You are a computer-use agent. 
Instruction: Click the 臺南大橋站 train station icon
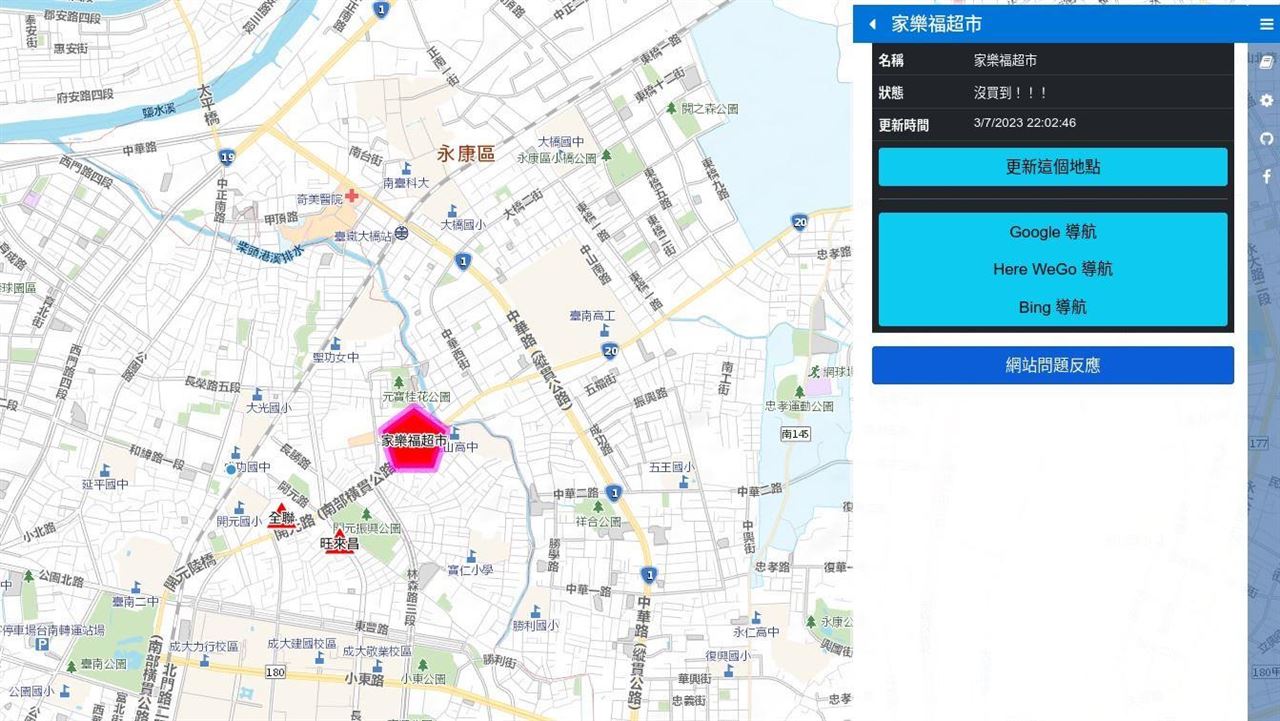(x=400, y=234)
